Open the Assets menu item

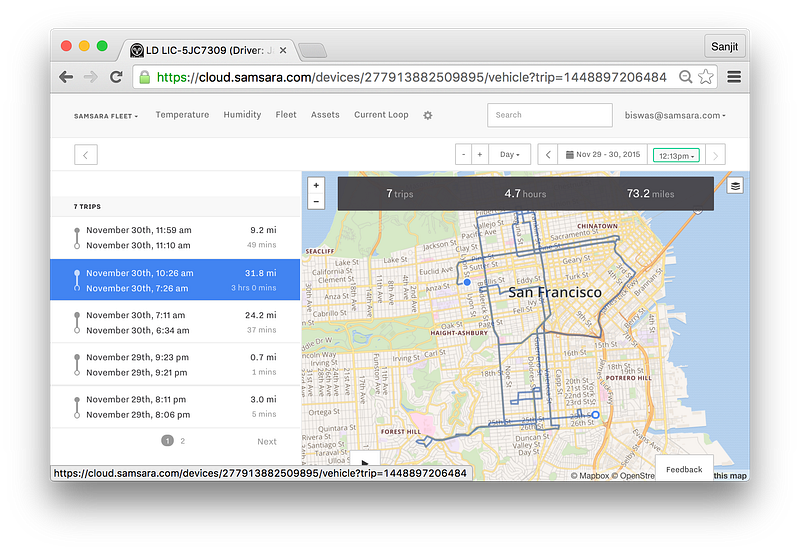coord(325,115)
